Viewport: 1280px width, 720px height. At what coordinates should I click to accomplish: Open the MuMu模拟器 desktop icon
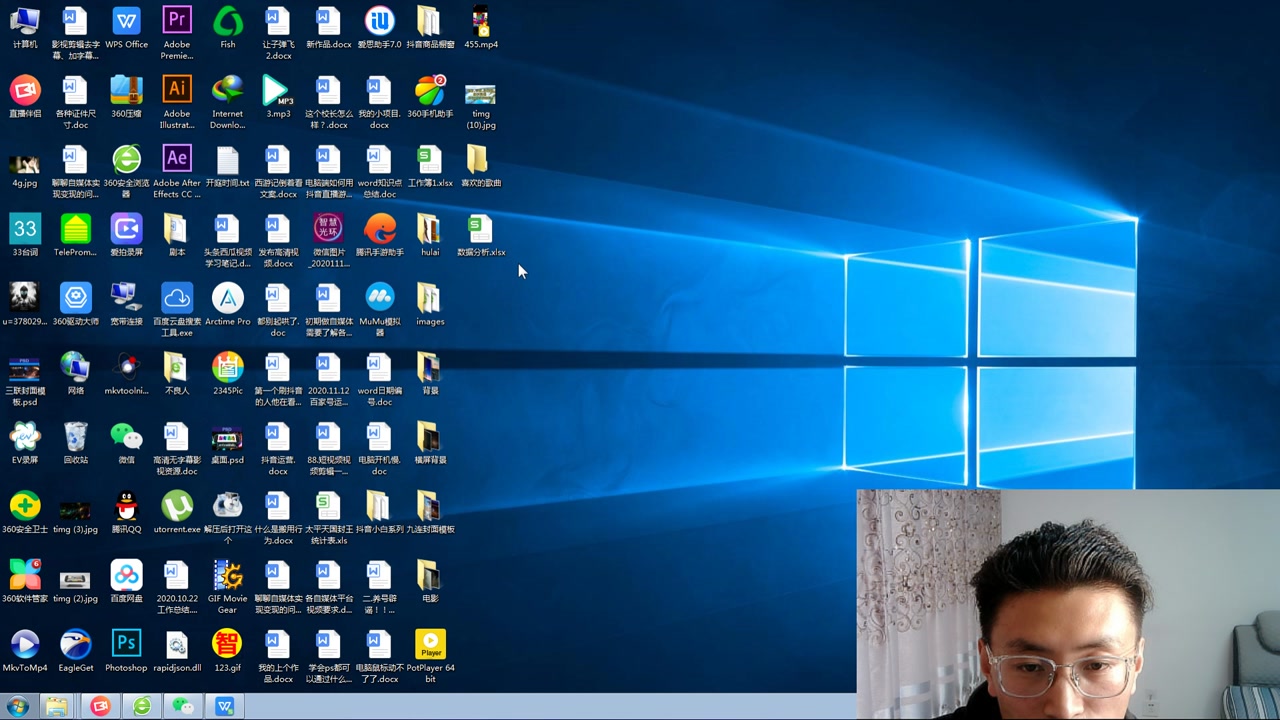click(x=379, y=309)
